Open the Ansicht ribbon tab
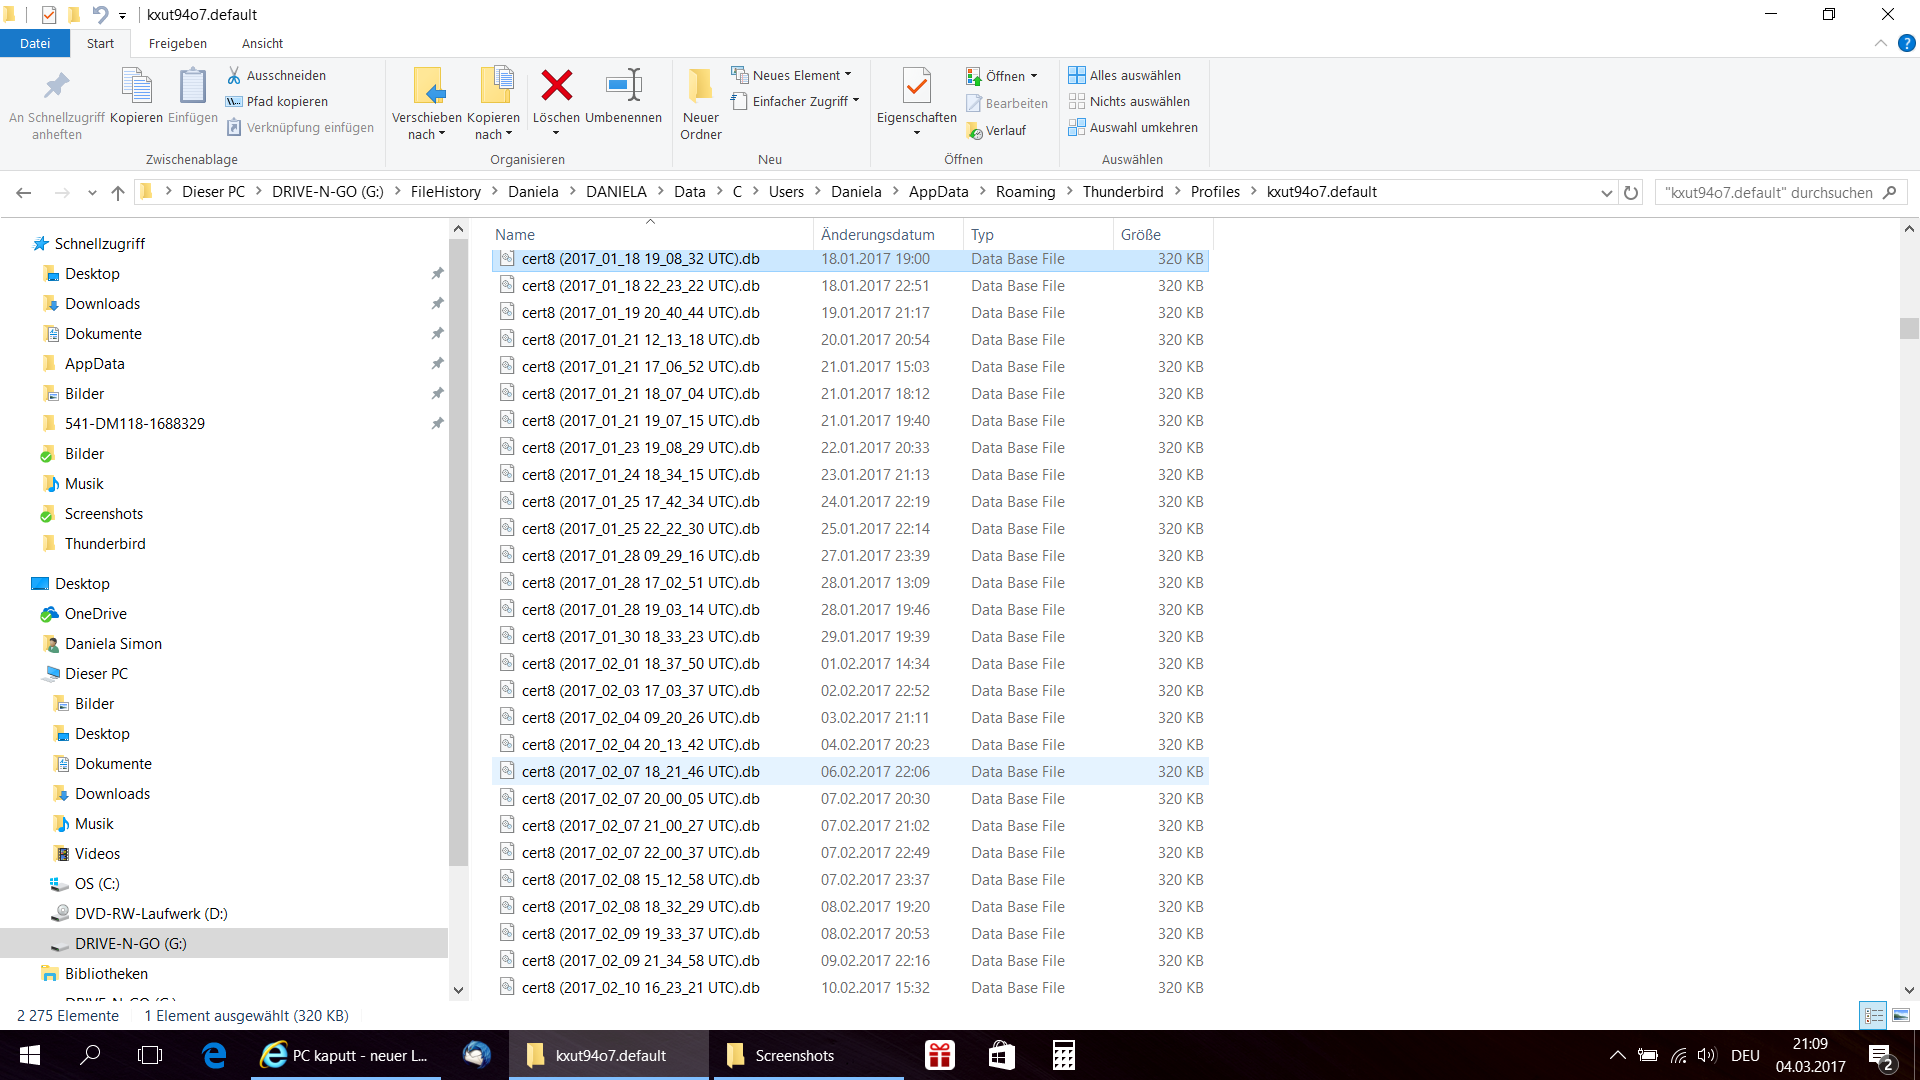The image size is (1920, 1080). coord(262,43)
